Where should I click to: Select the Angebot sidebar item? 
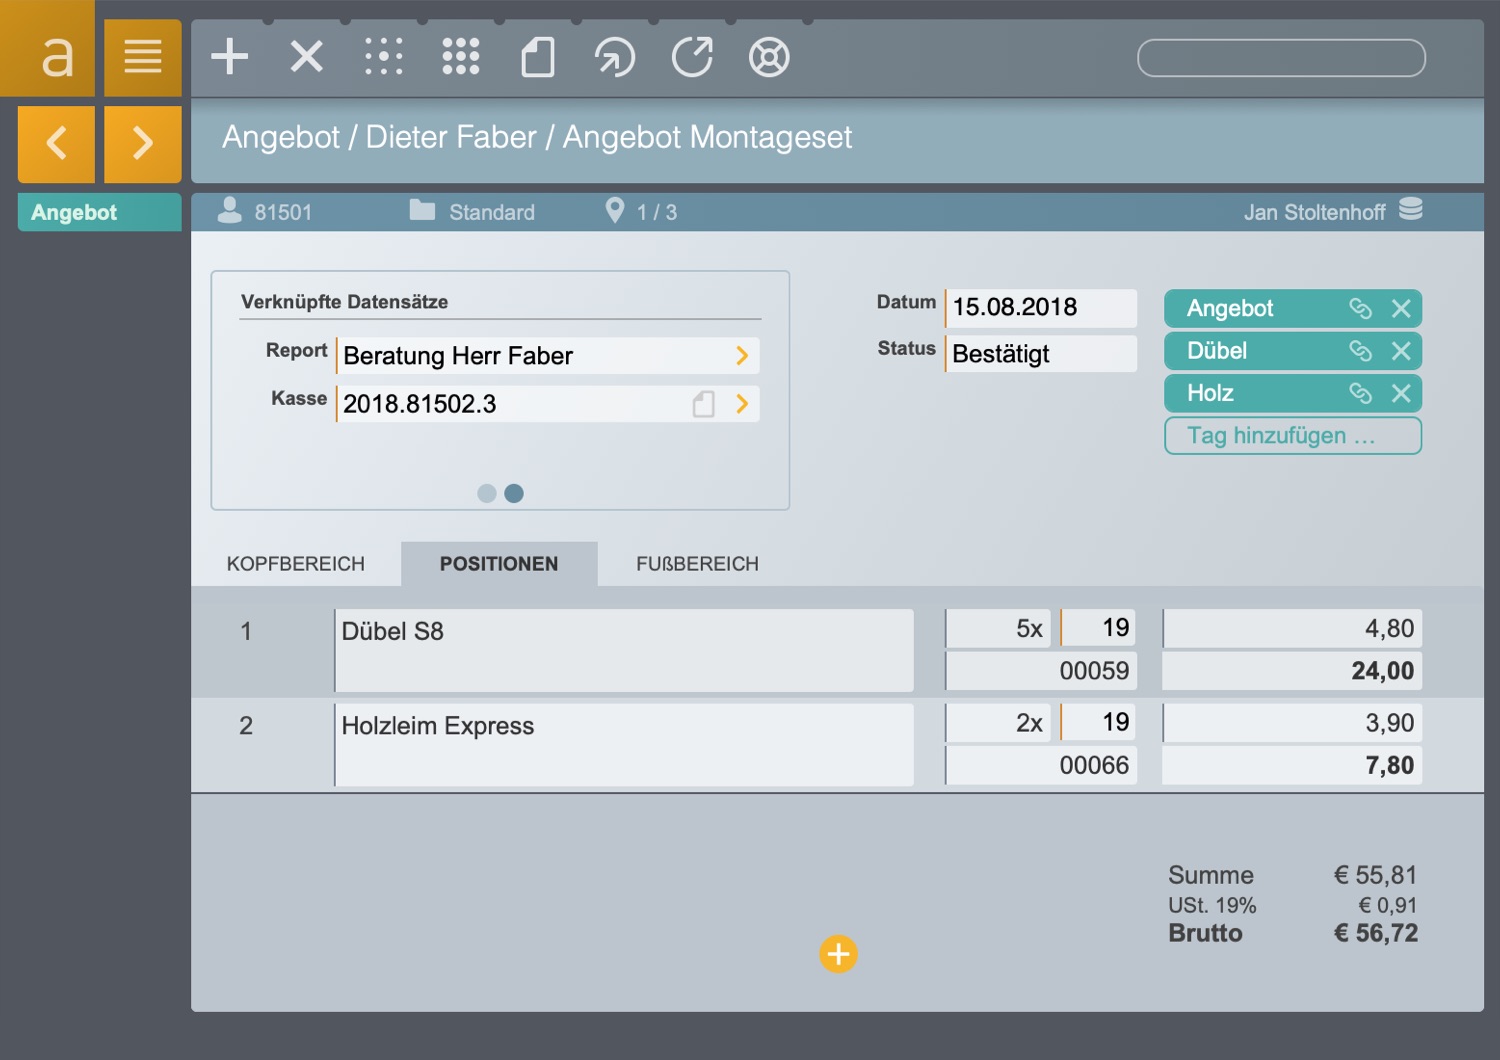pyautogui.click(x=100, y=212)
